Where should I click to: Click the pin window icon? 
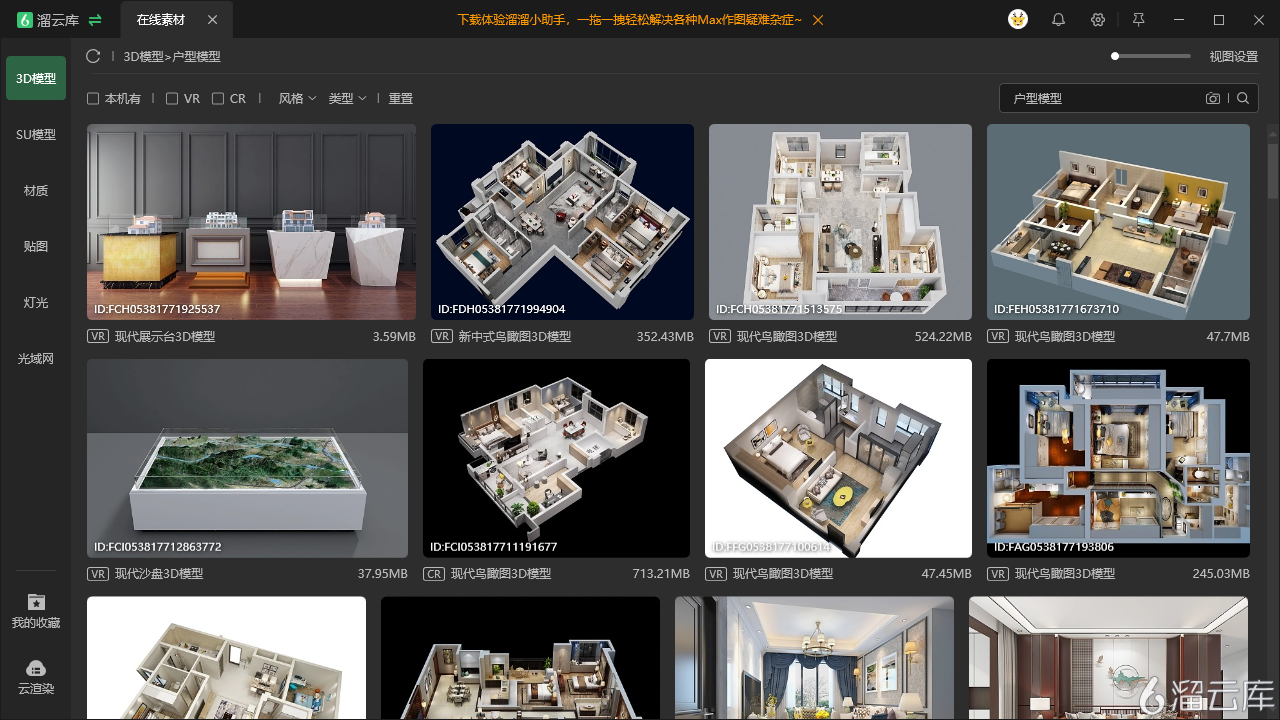pyautogui.click(x=1138, y=20)
